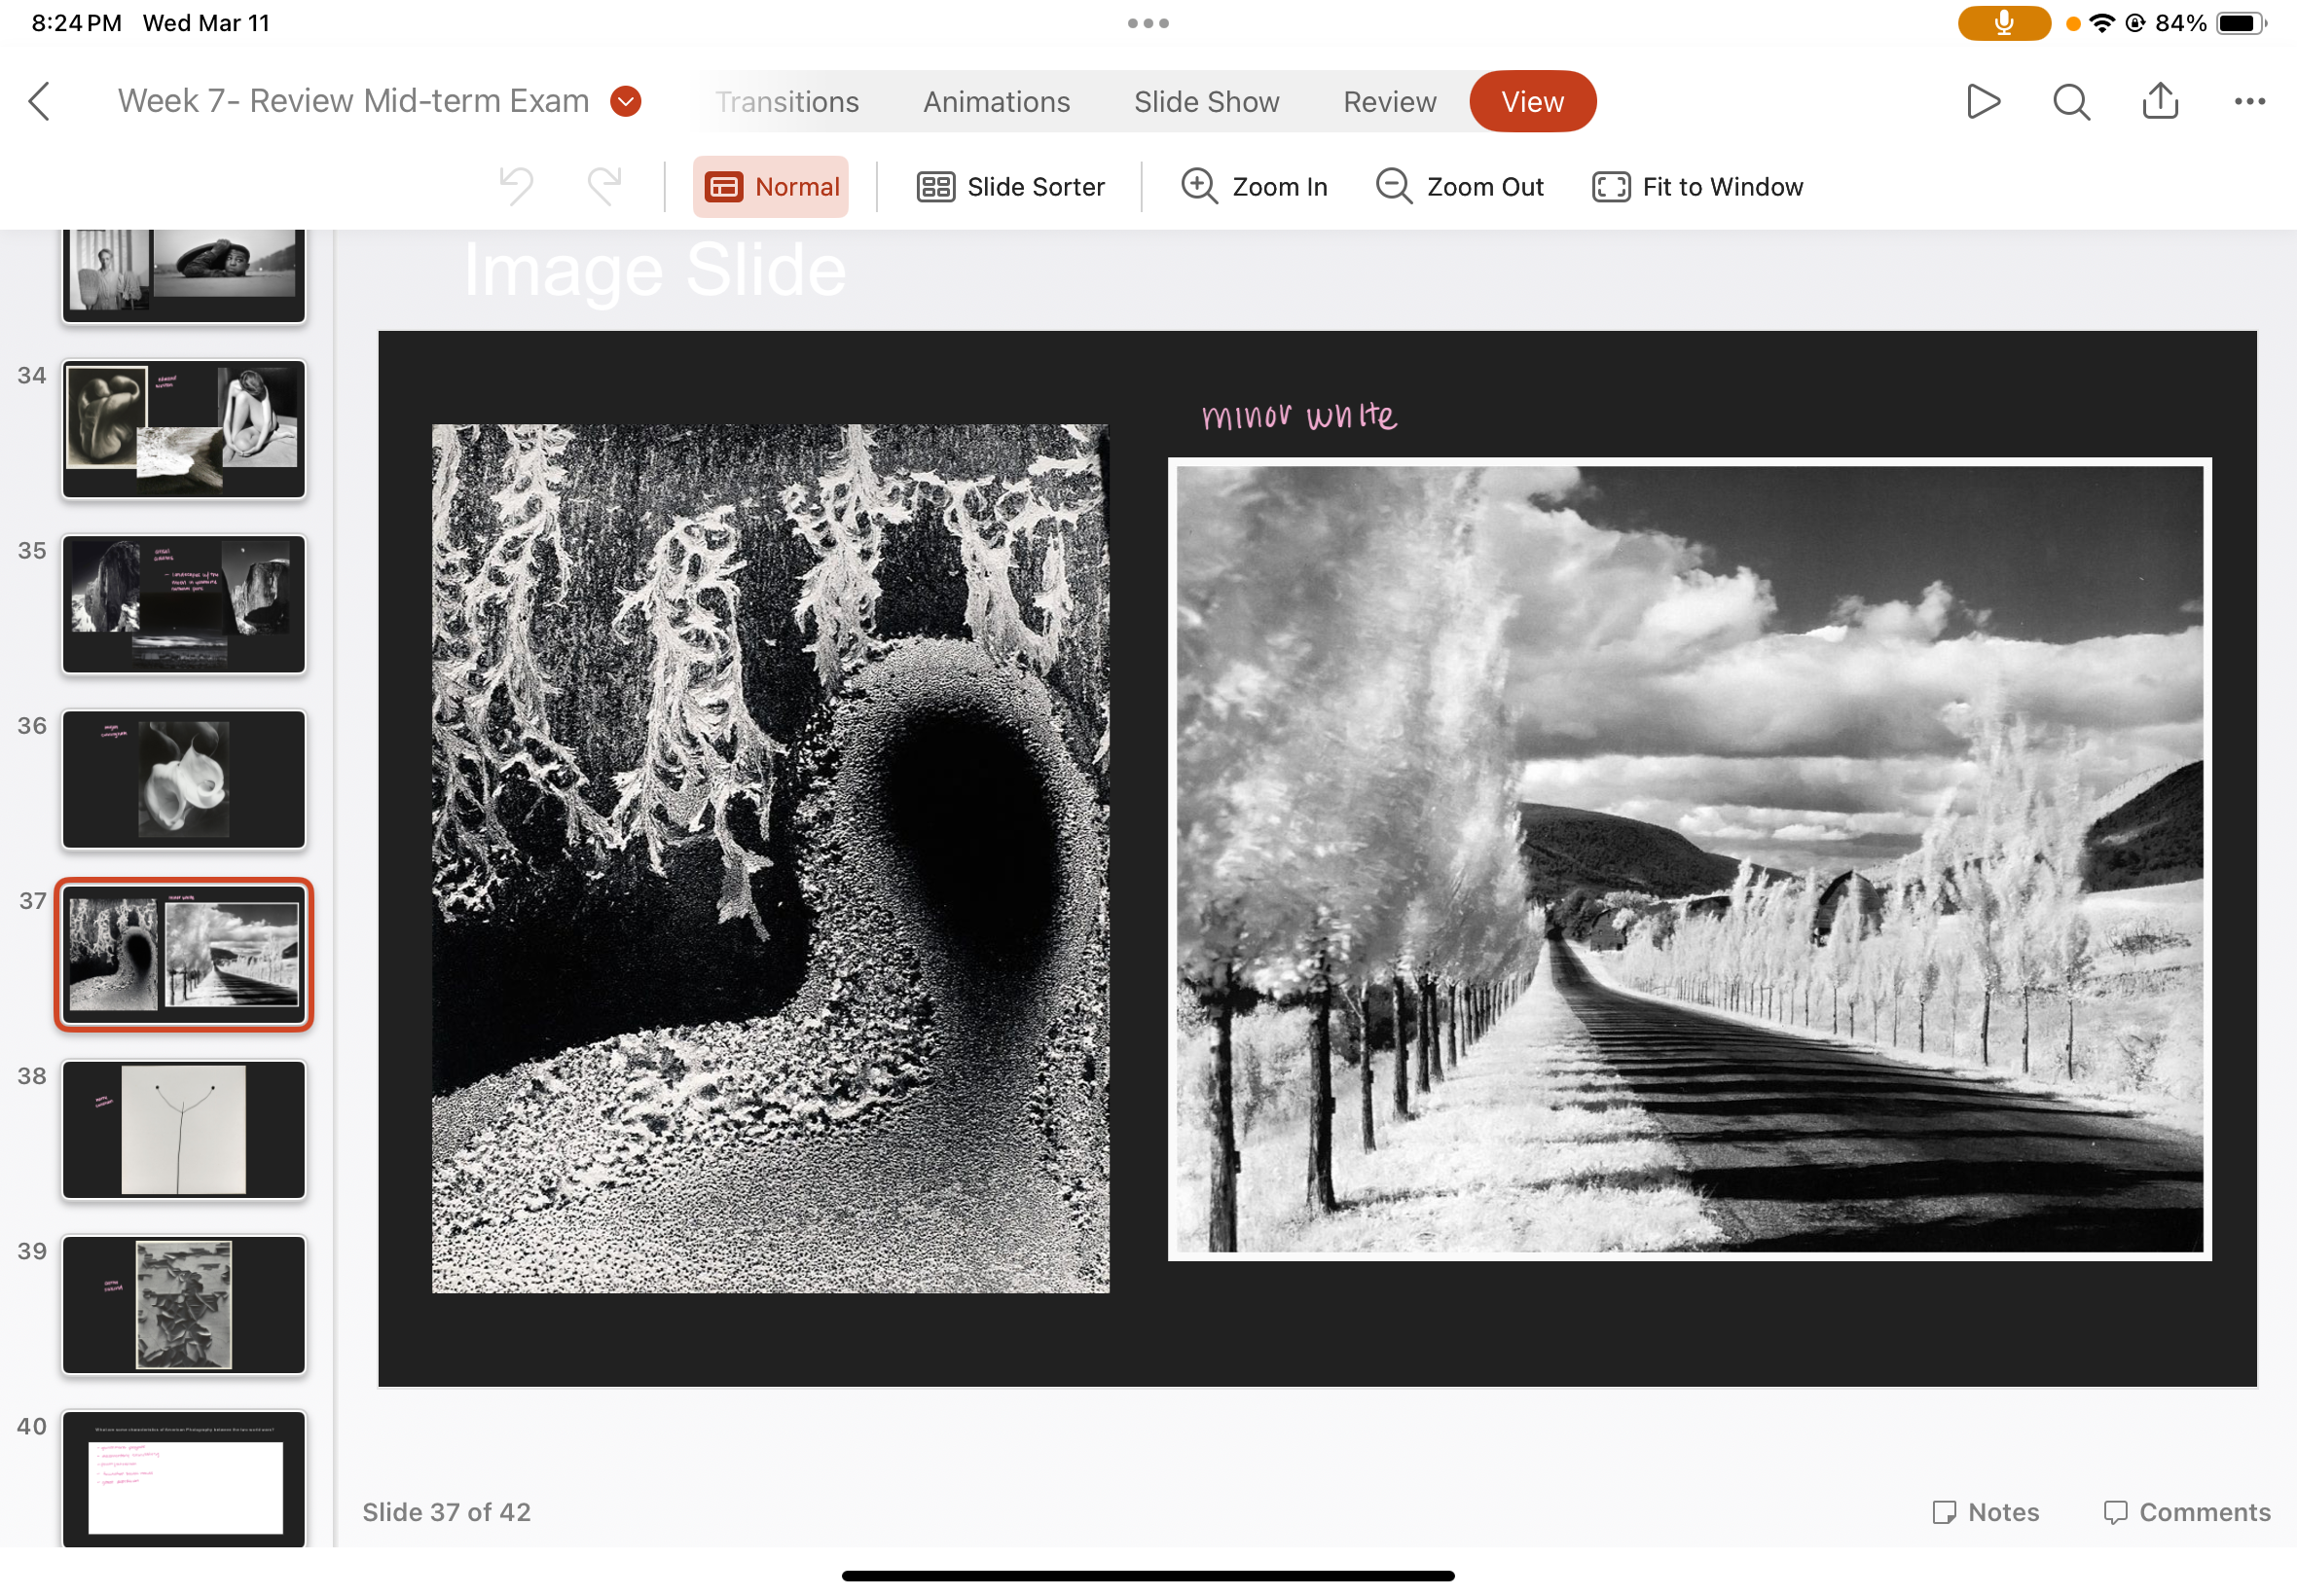Viewport: 2297px width, 1596px height.
Task: Open the Animations tab
Action: (x=996, y=102)
